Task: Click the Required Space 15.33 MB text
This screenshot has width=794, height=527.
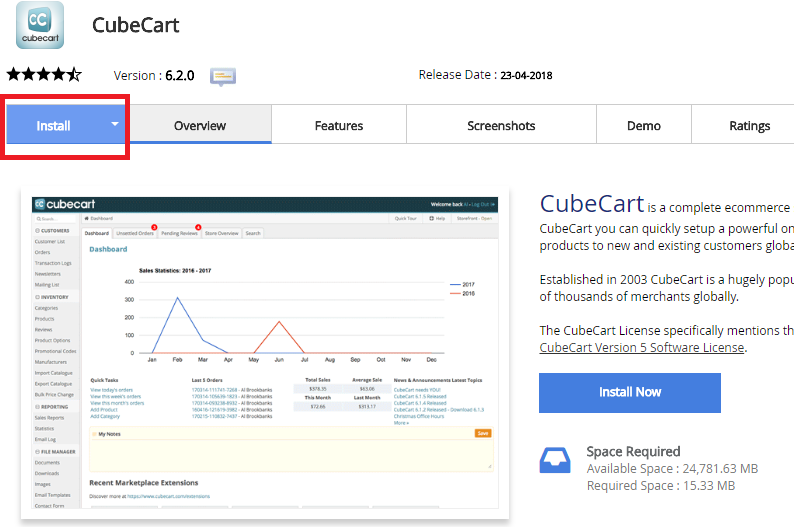Action: (660, 486)
